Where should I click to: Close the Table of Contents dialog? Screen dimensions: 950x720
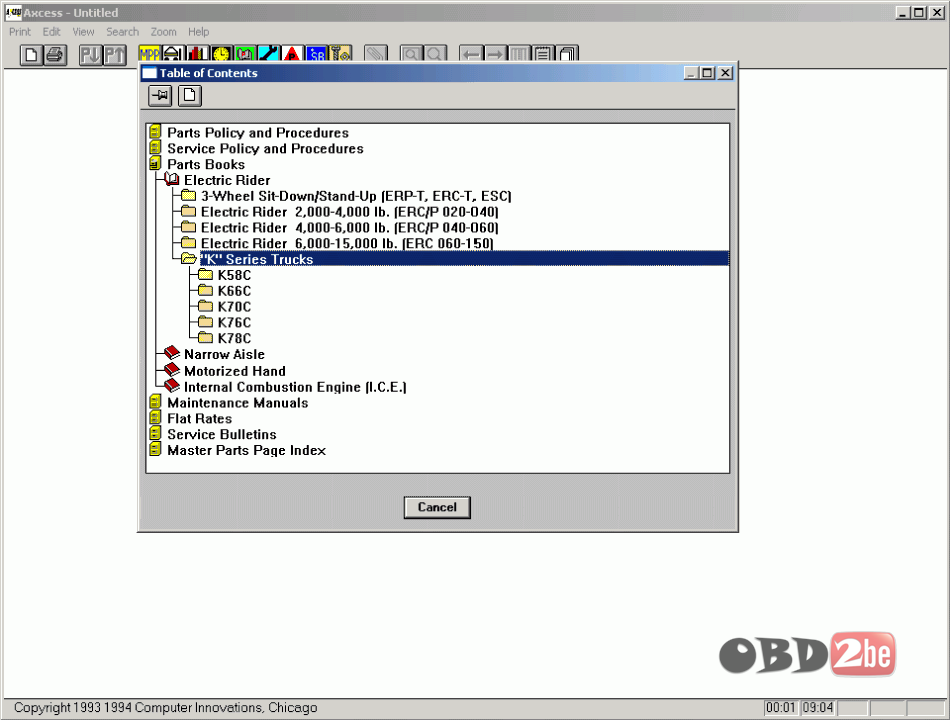(x=725, y=73)
